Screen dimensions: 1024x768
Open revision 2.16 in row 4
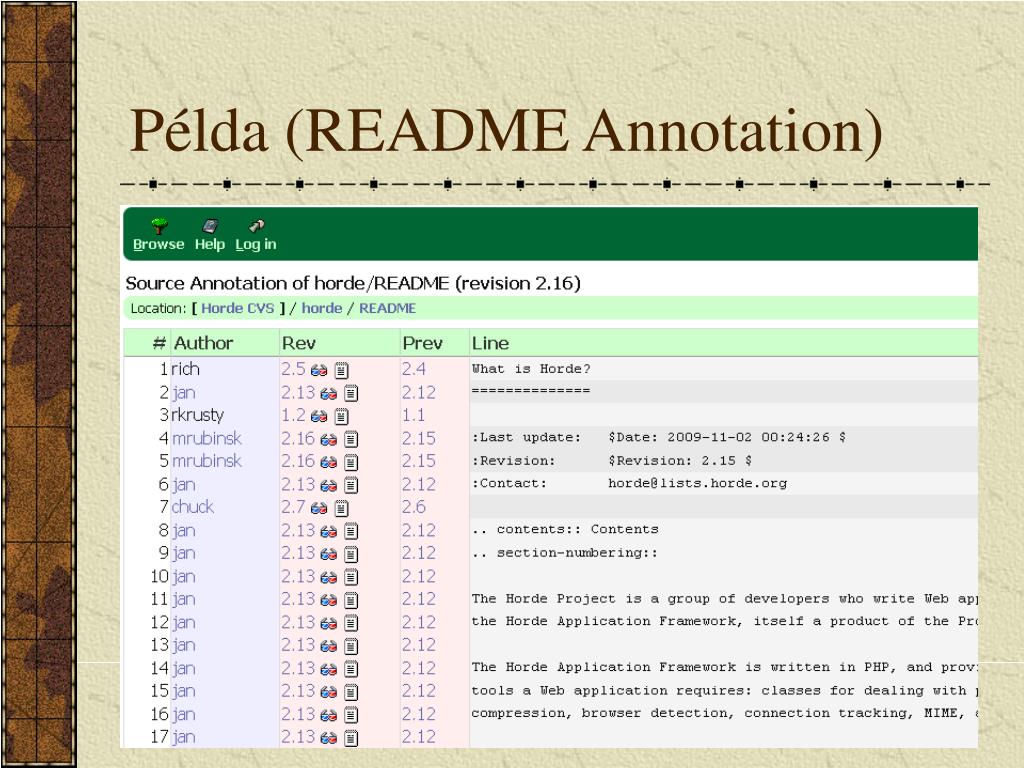click(x=298, y=438)
